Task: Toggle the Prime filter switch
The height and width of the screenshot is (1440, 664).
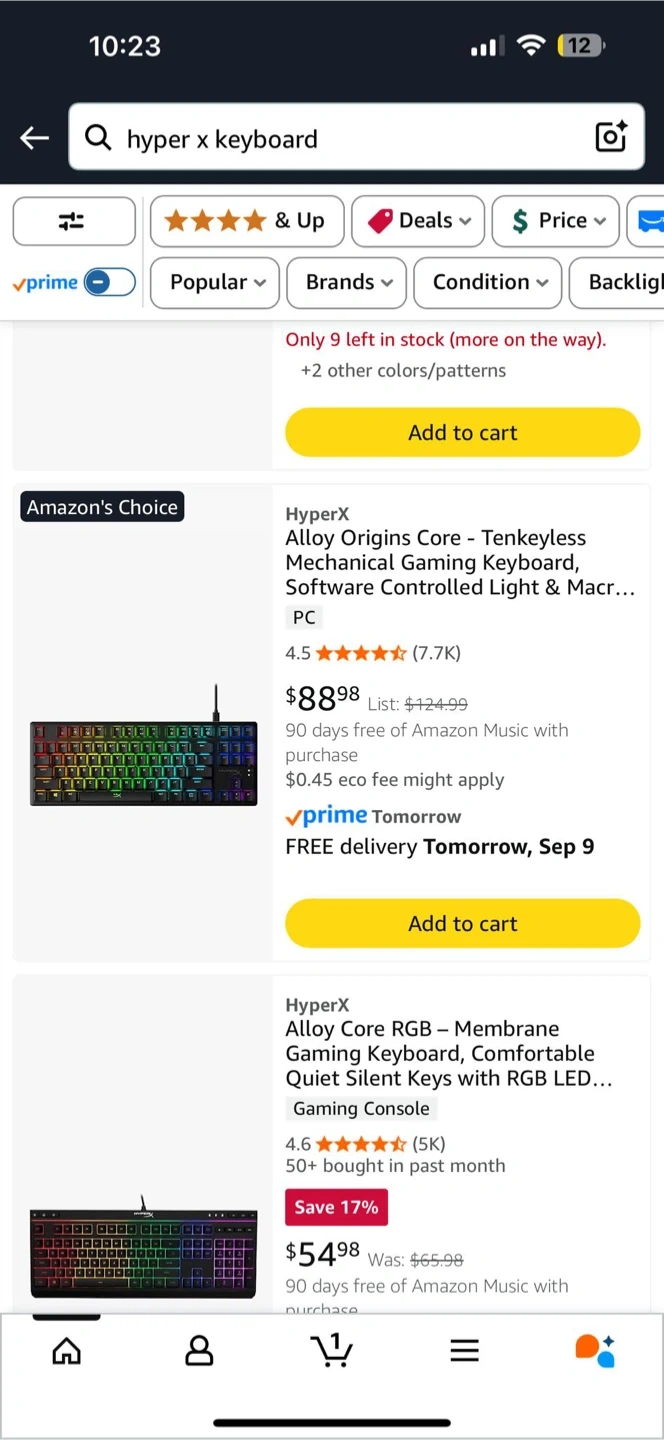Action: coord(109,282)
